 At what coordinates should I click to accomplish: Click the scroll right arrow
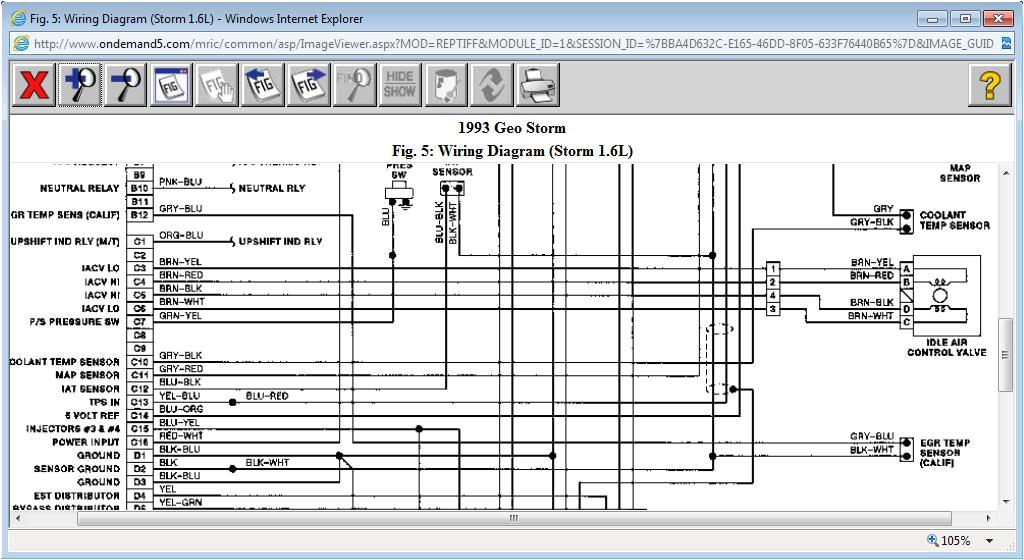(x=989, y=518)
